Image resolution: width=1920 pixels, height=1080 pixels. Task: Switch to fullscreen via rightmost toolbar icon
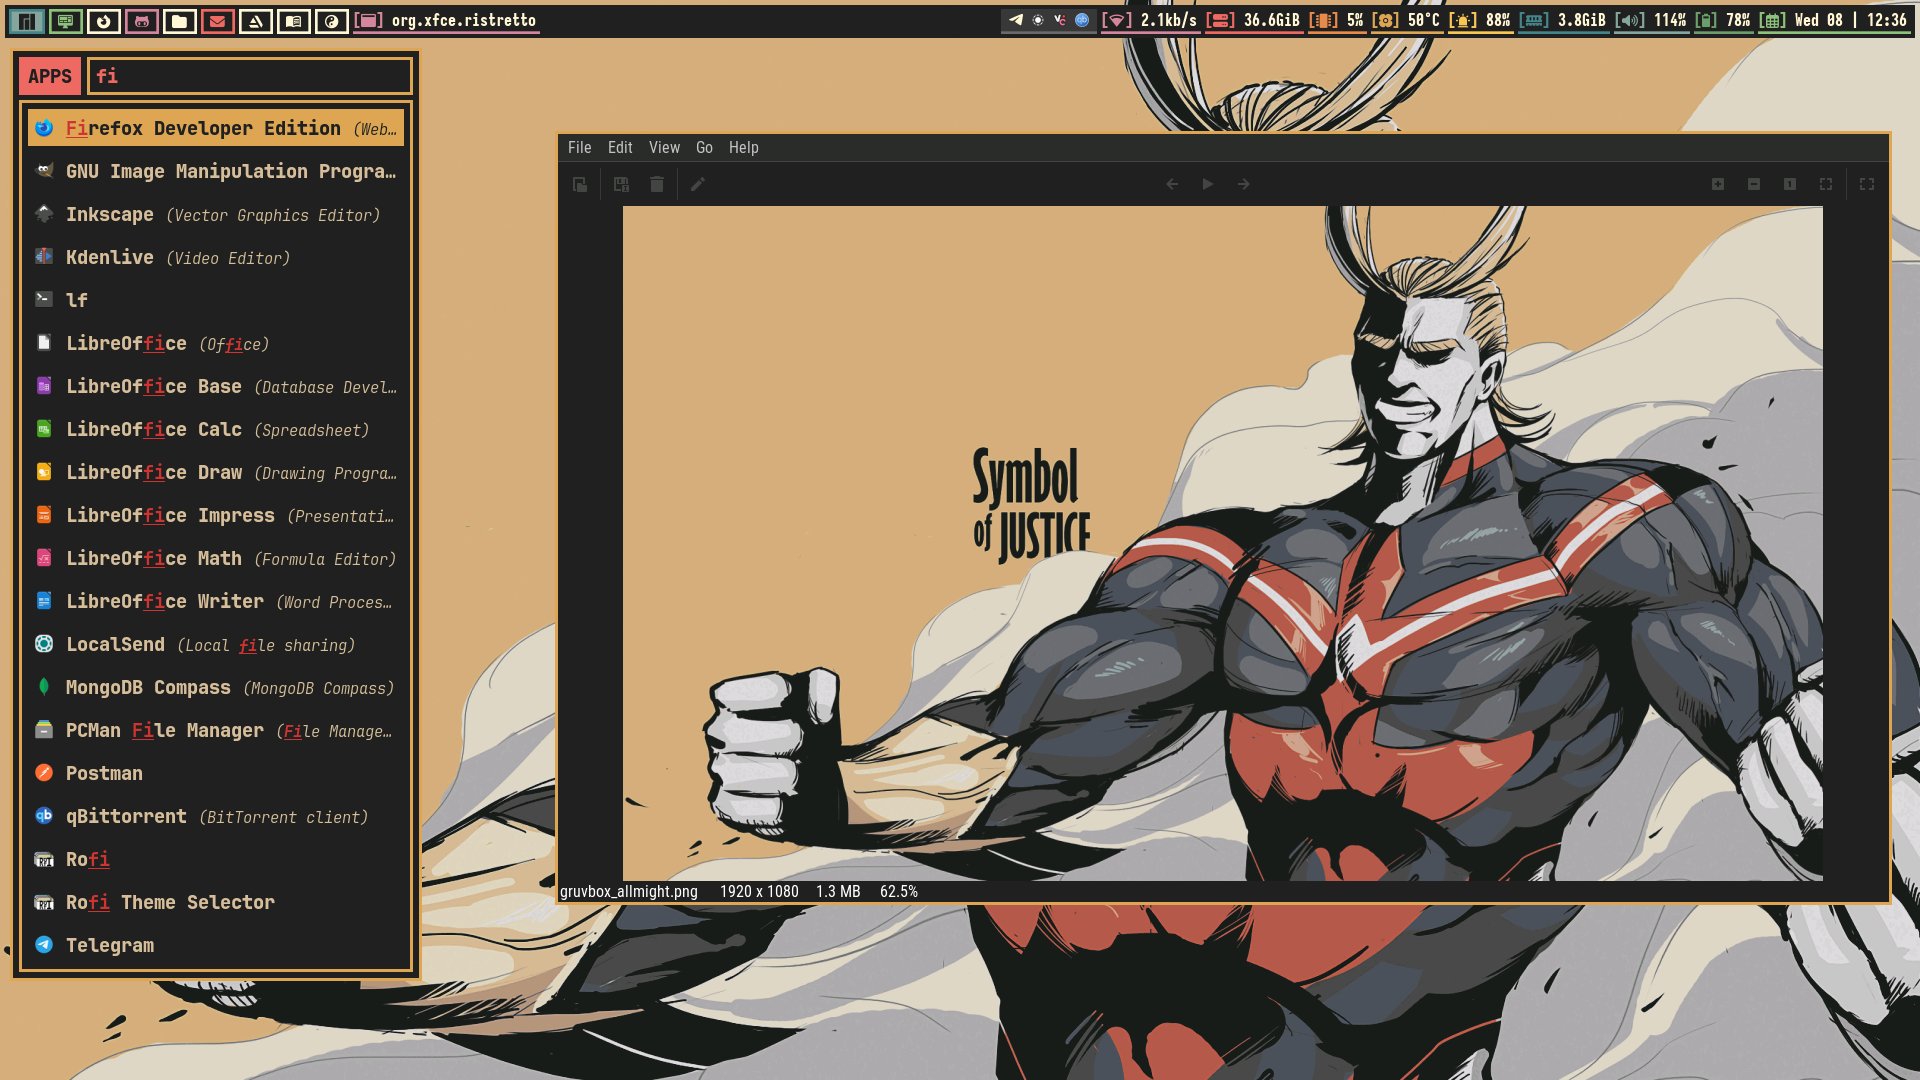(1867, 184)
